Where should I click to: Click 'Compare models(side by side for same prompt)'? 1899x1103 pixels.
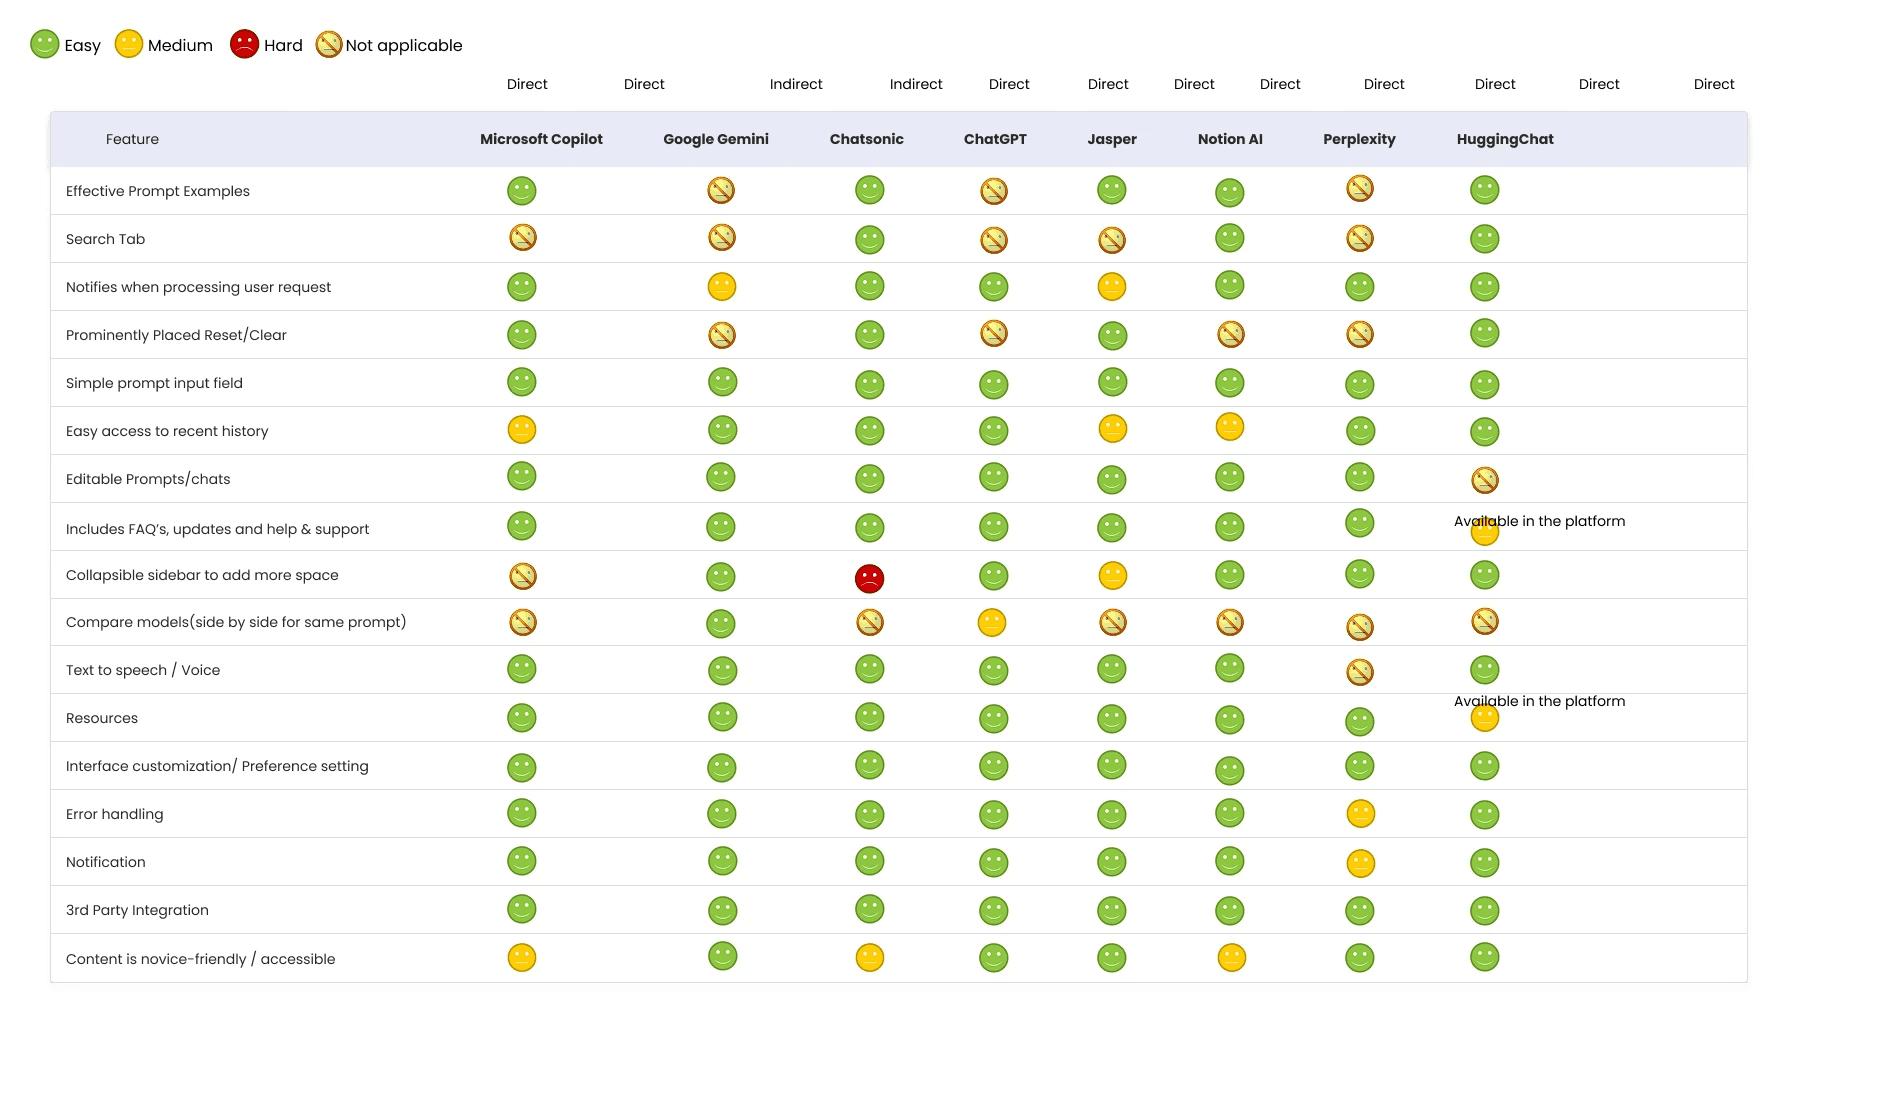click(x=236, y=622)
